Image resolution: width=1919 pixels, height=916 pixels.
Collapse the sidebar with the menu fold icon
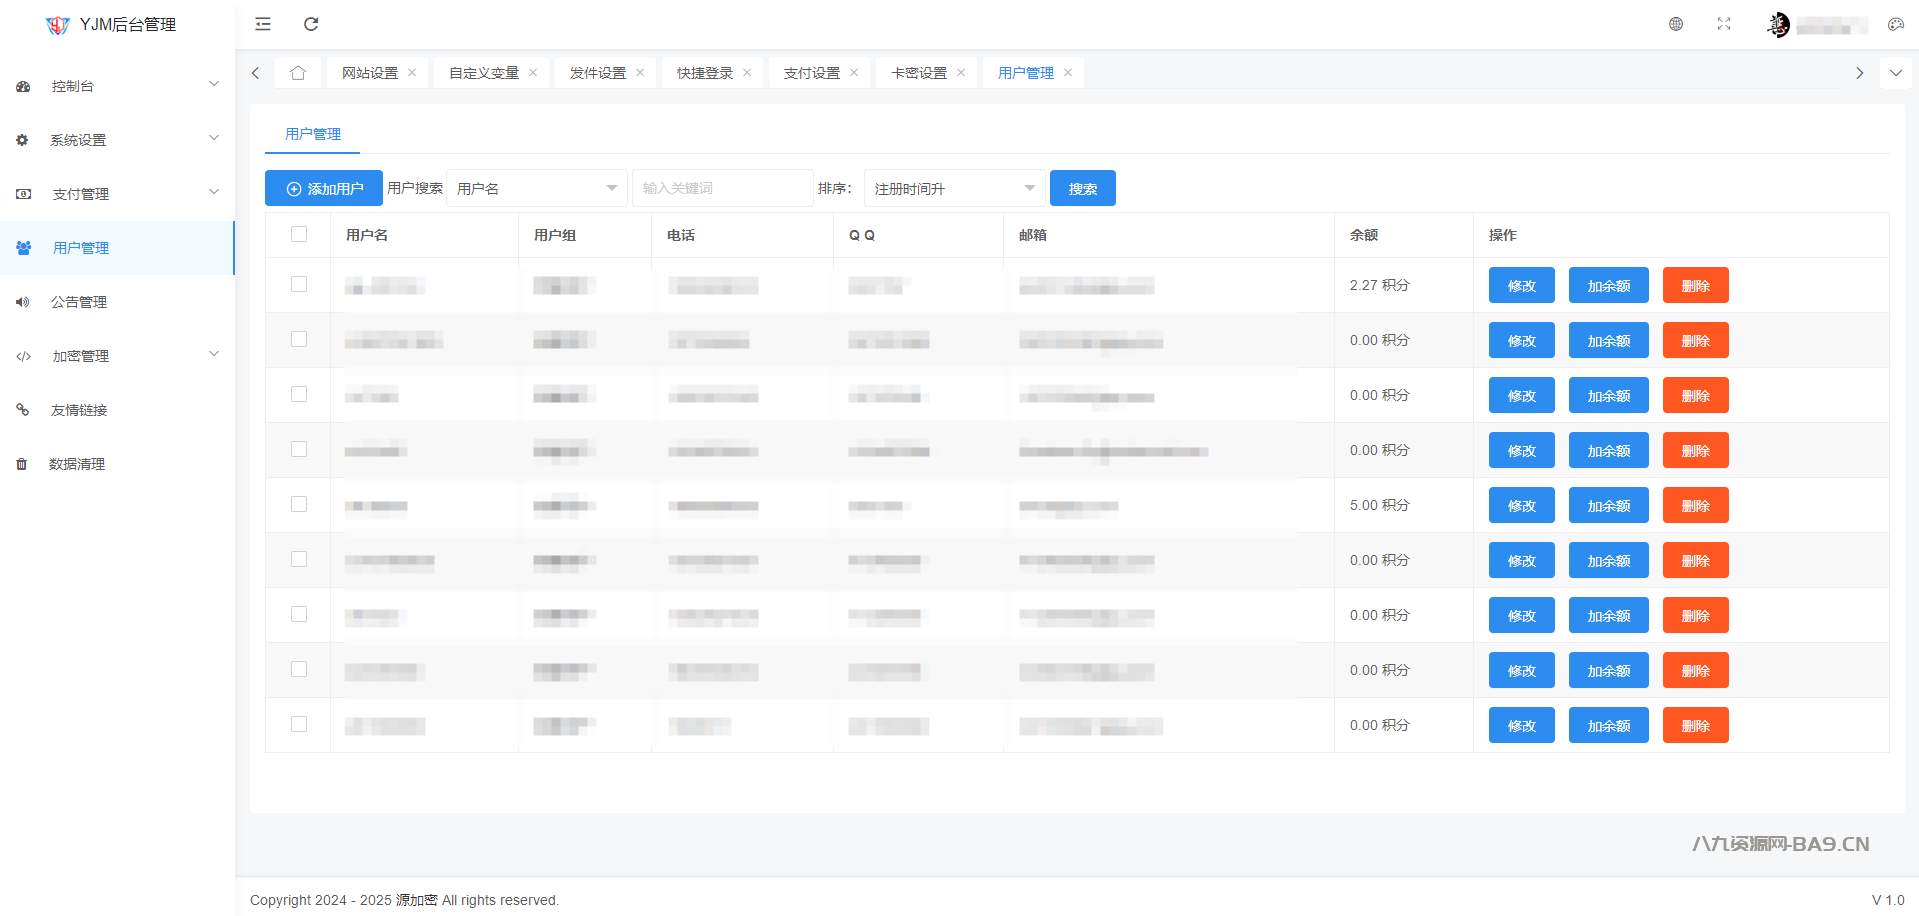(x=263, y=24)
